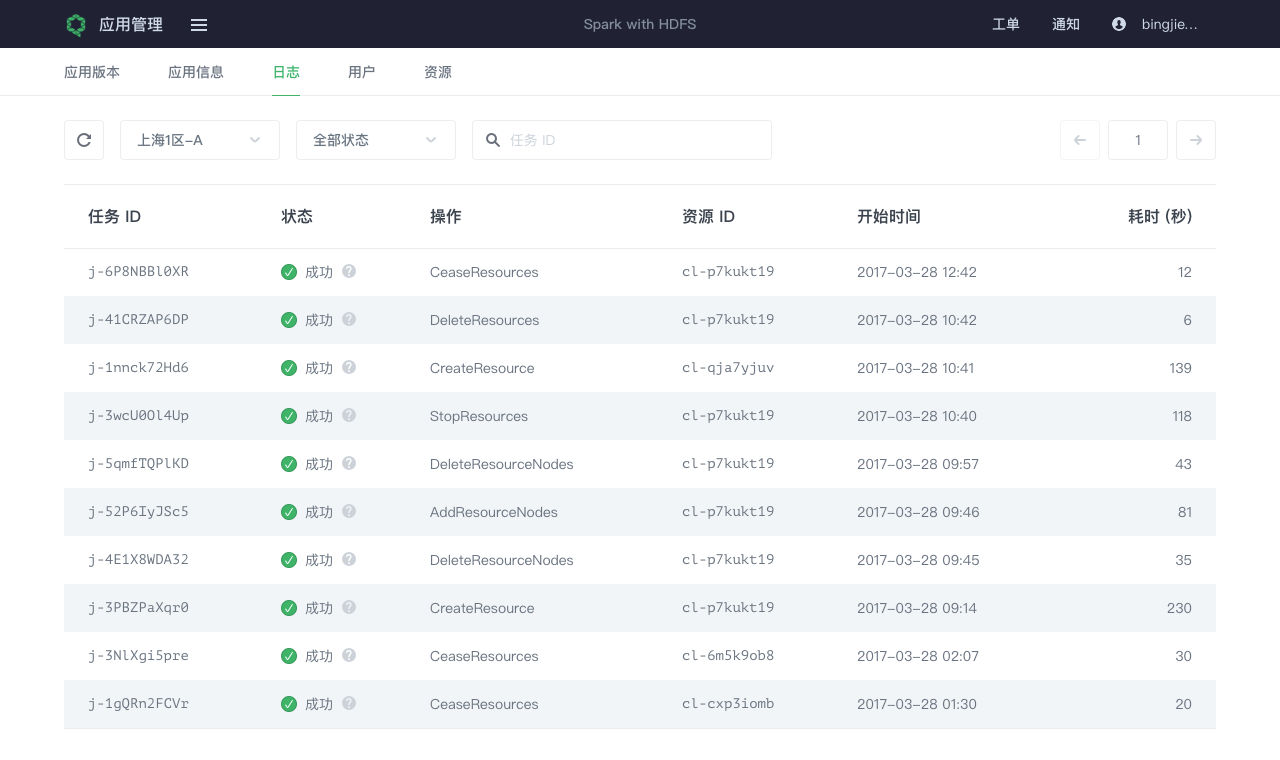Viewport: 1280px width, 760px height.
Task: Click the page number input box
Action: (1138, 140)
